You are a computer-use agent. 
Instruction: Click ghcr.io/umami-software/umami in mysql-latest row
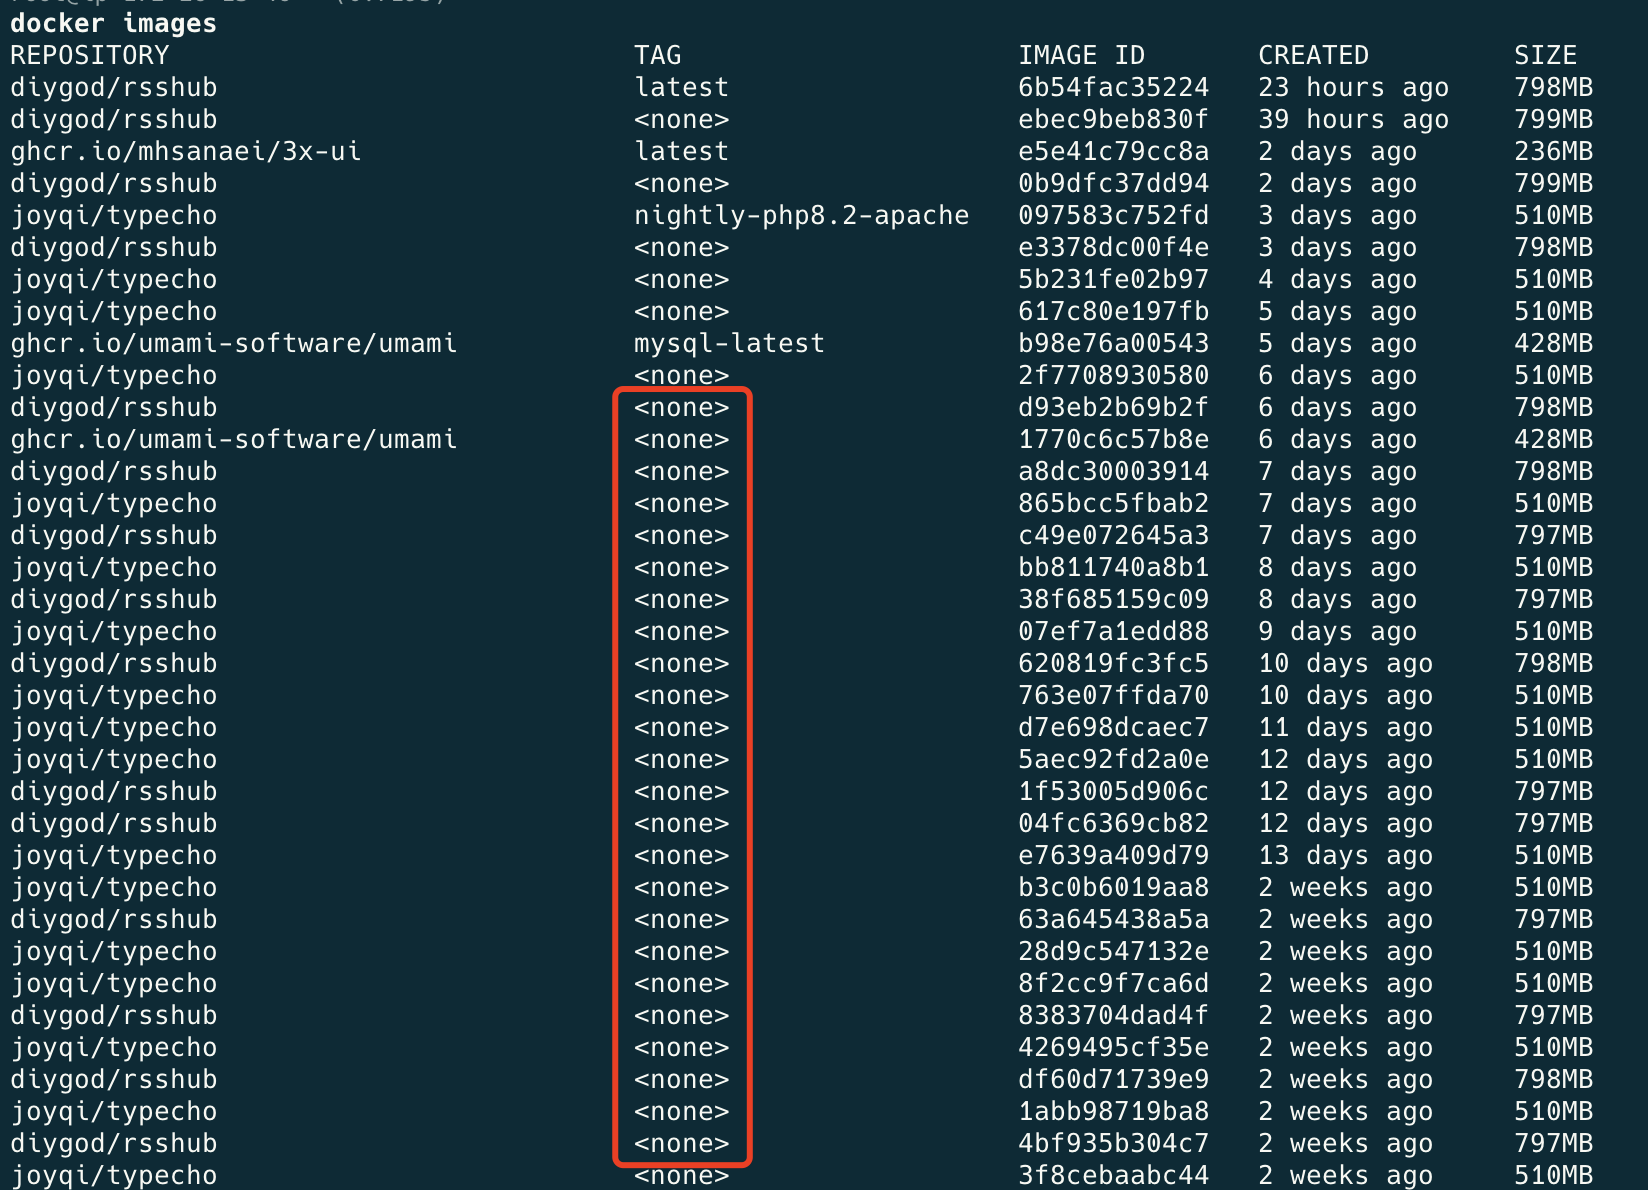[234, 343]
